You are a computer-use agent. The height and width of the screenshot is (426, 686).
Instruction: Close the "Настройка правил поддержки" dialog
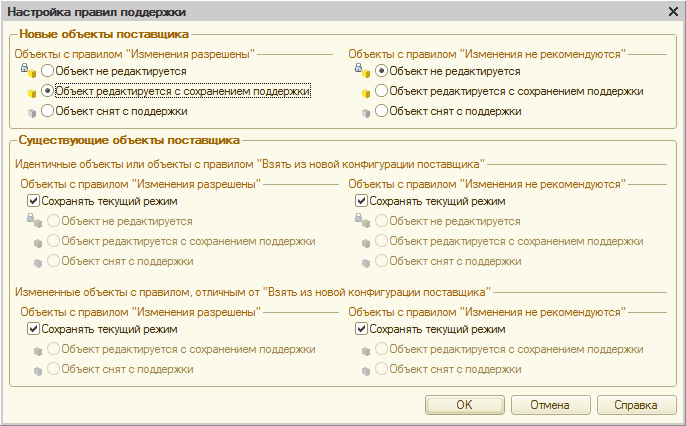tap(672, 10)
